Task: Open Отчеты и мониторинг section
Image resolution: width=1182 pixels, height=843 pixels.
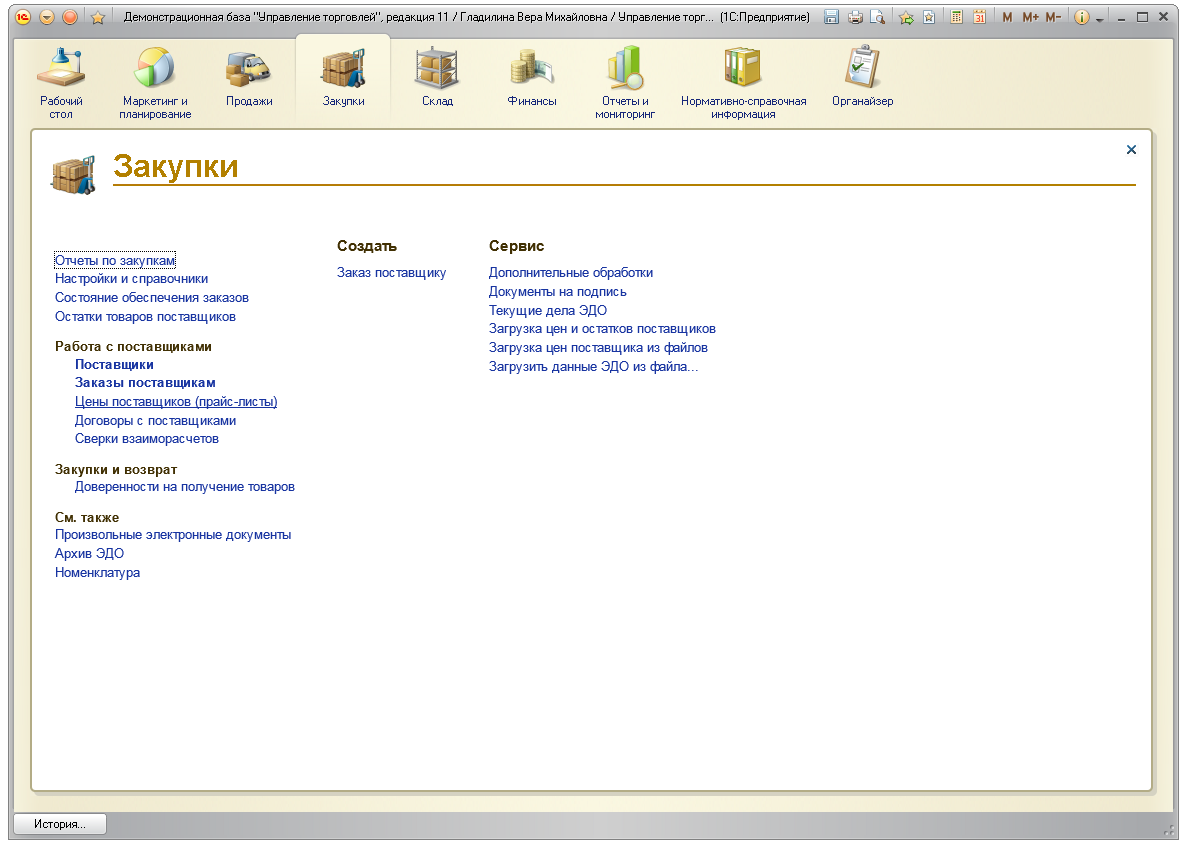Action: [x=625, y=81]
